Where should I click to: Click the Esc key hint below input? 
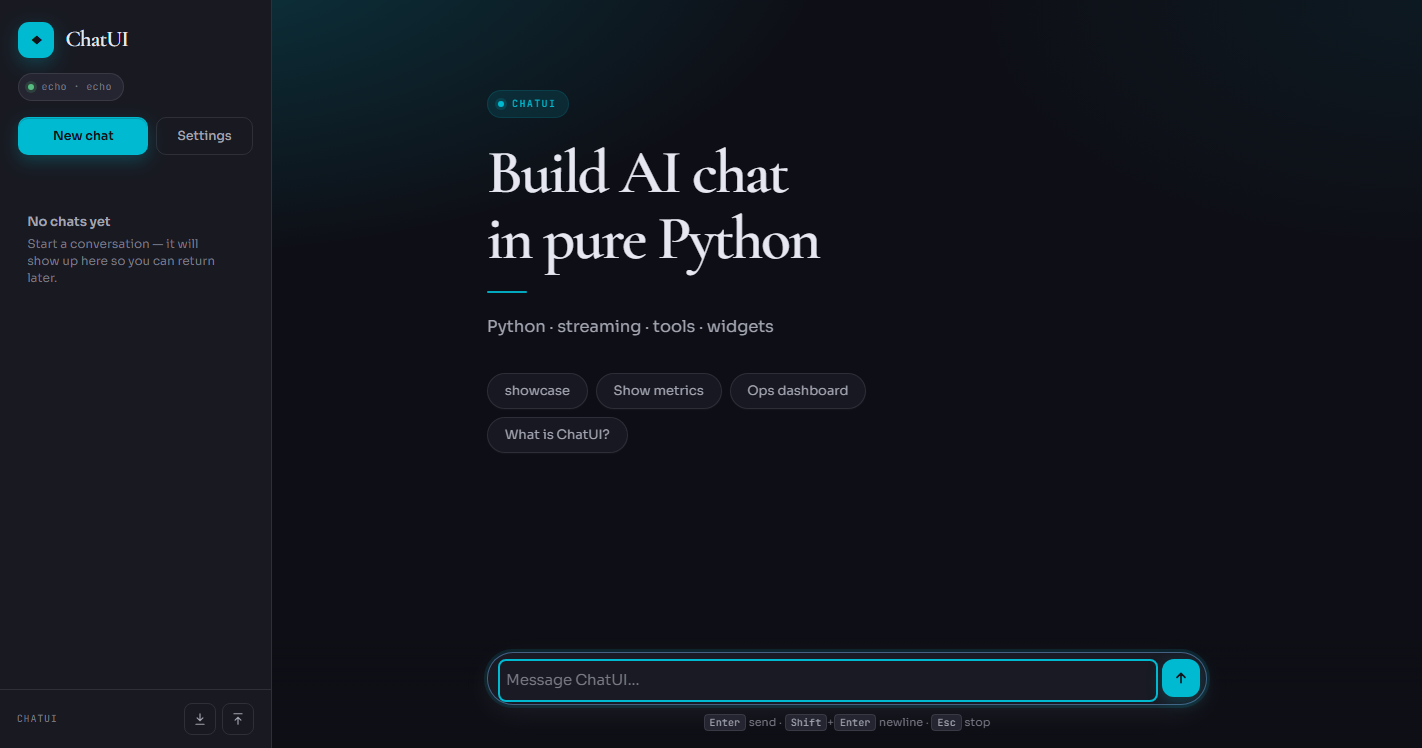946,722
